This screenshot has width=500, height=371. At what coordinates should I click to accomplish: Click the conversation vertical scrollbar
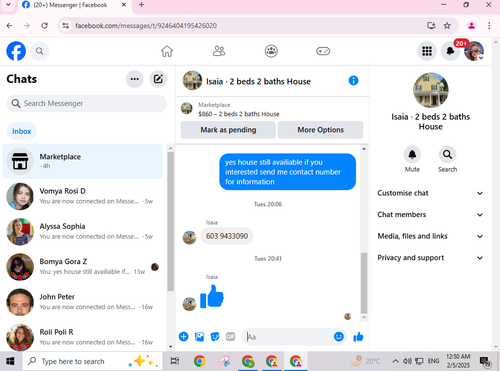[x=364, y=283]
